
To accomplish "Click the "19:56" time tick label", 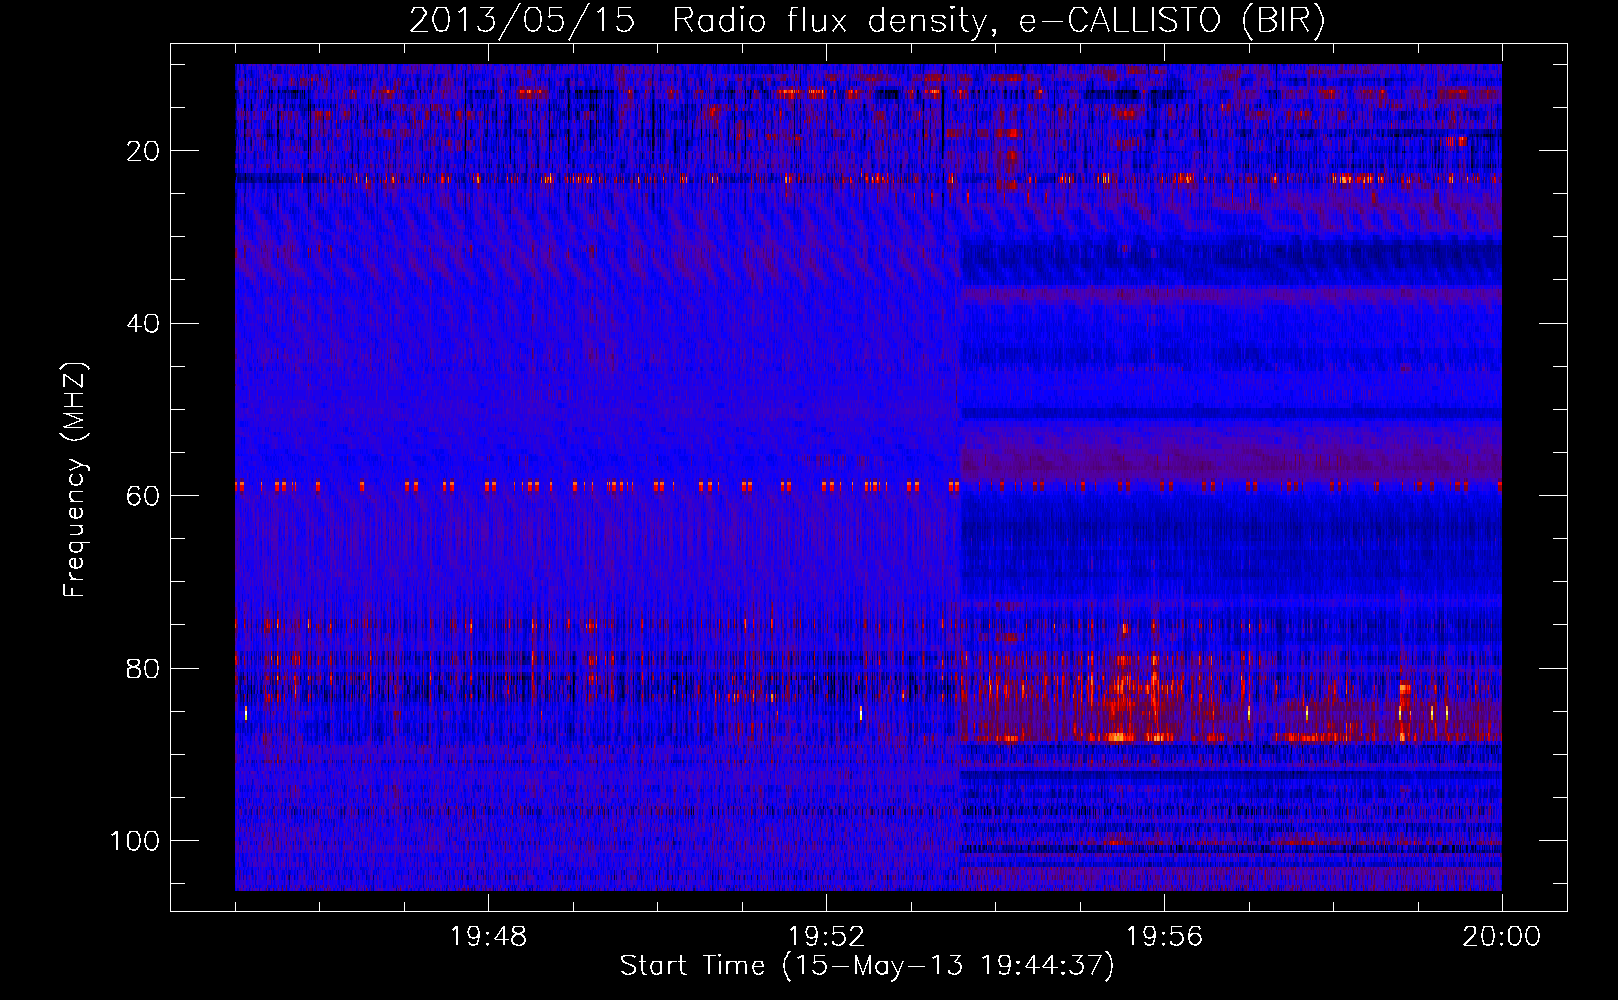I will coord(1164,937).
